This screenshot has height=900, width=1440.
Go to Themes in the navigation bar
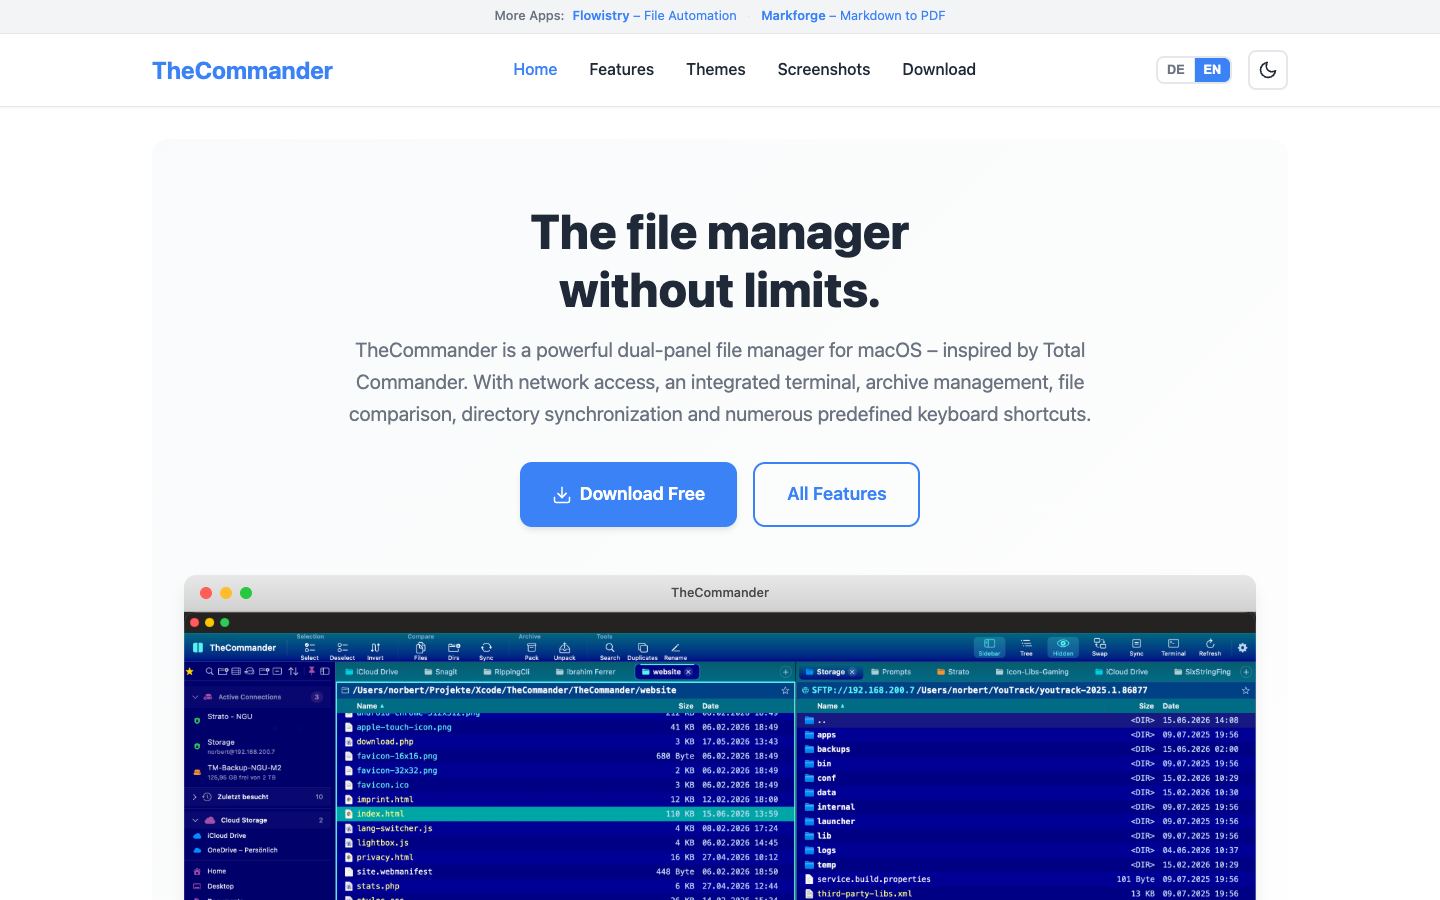tap(716, 70)
